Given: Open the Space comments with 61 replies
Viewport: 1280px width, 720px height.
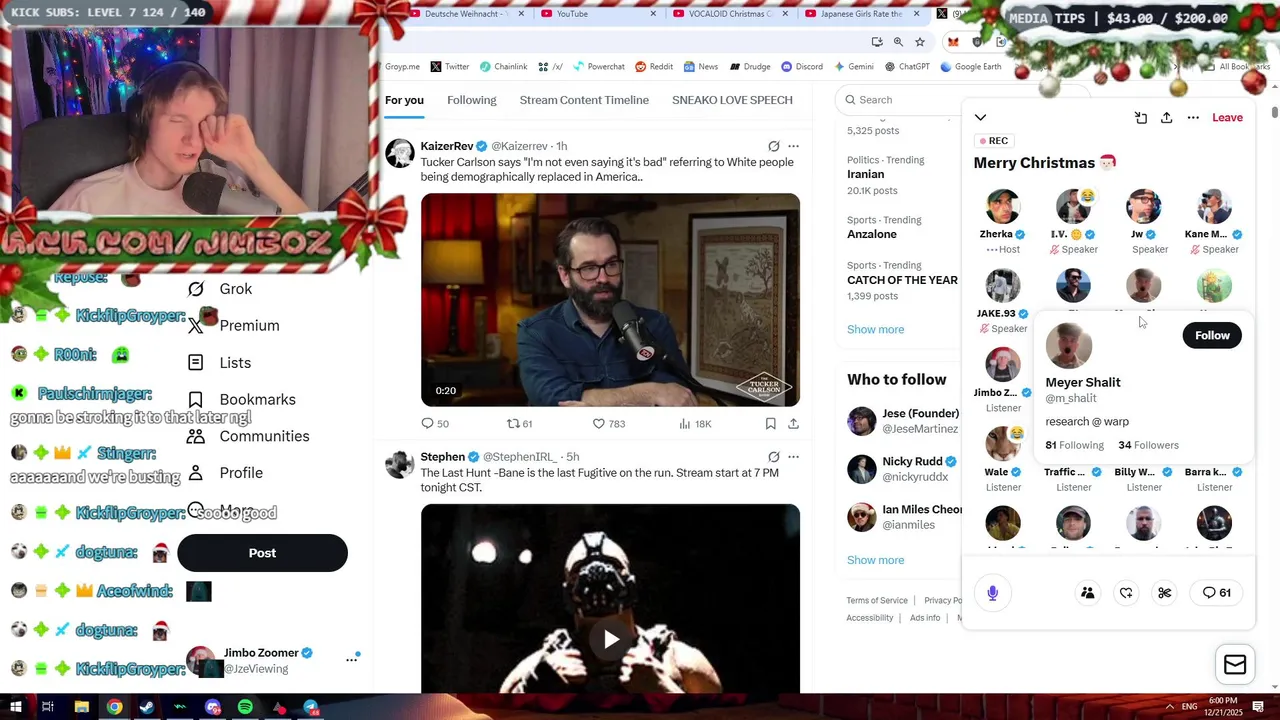Looking at the screenshot, I should pos(1216,593).
